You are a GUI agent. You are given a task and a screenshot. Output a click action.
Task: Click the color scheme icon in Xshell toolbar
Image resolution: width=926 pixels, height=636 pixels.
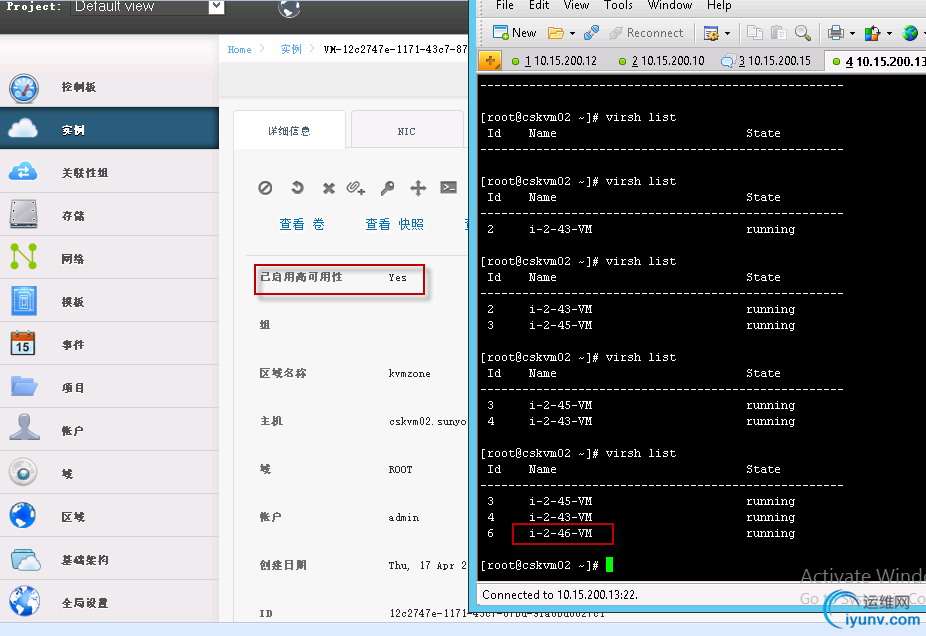[x=872, y=33]
